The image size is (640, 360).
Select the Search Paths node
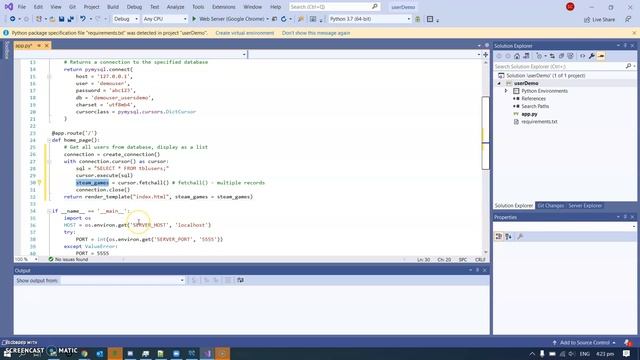pos(535,106)
